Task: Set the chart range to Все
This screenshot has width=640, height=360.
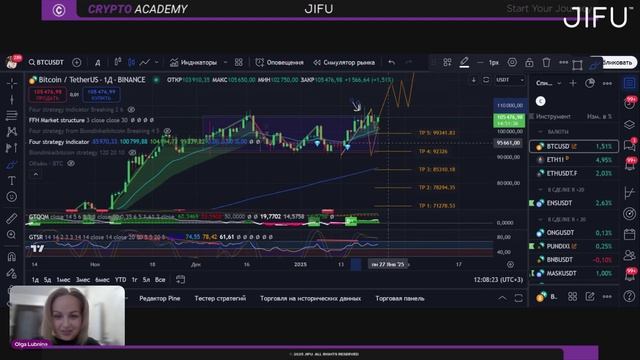Action: coord(160,280)
